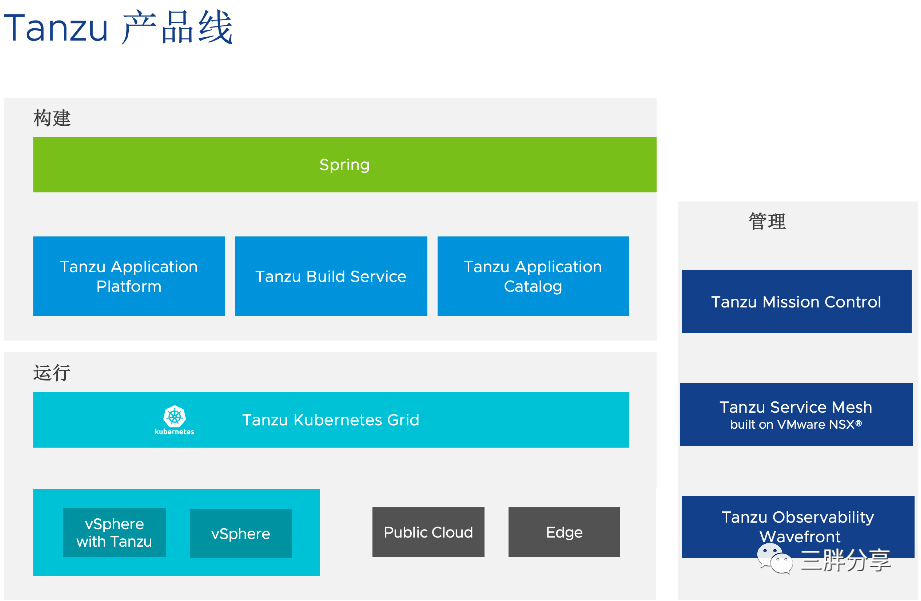Enable the Public Cloud option
The height and width of the screenshot is (601, 921).
click(x=428, y=531)
